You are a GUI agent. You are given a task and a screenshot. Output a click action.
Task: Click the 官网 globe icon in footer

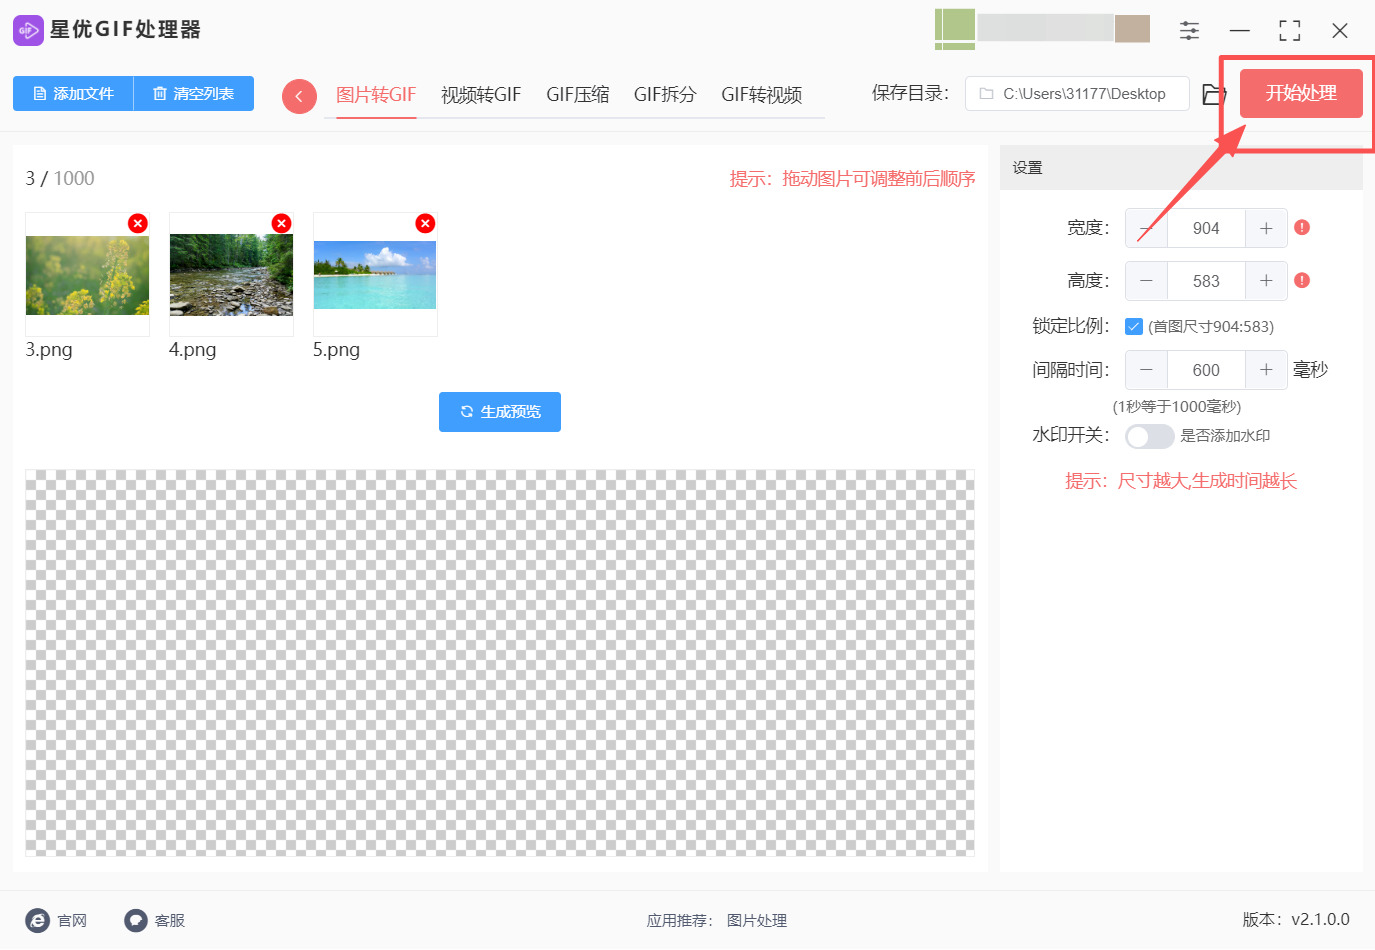[37, 920]
